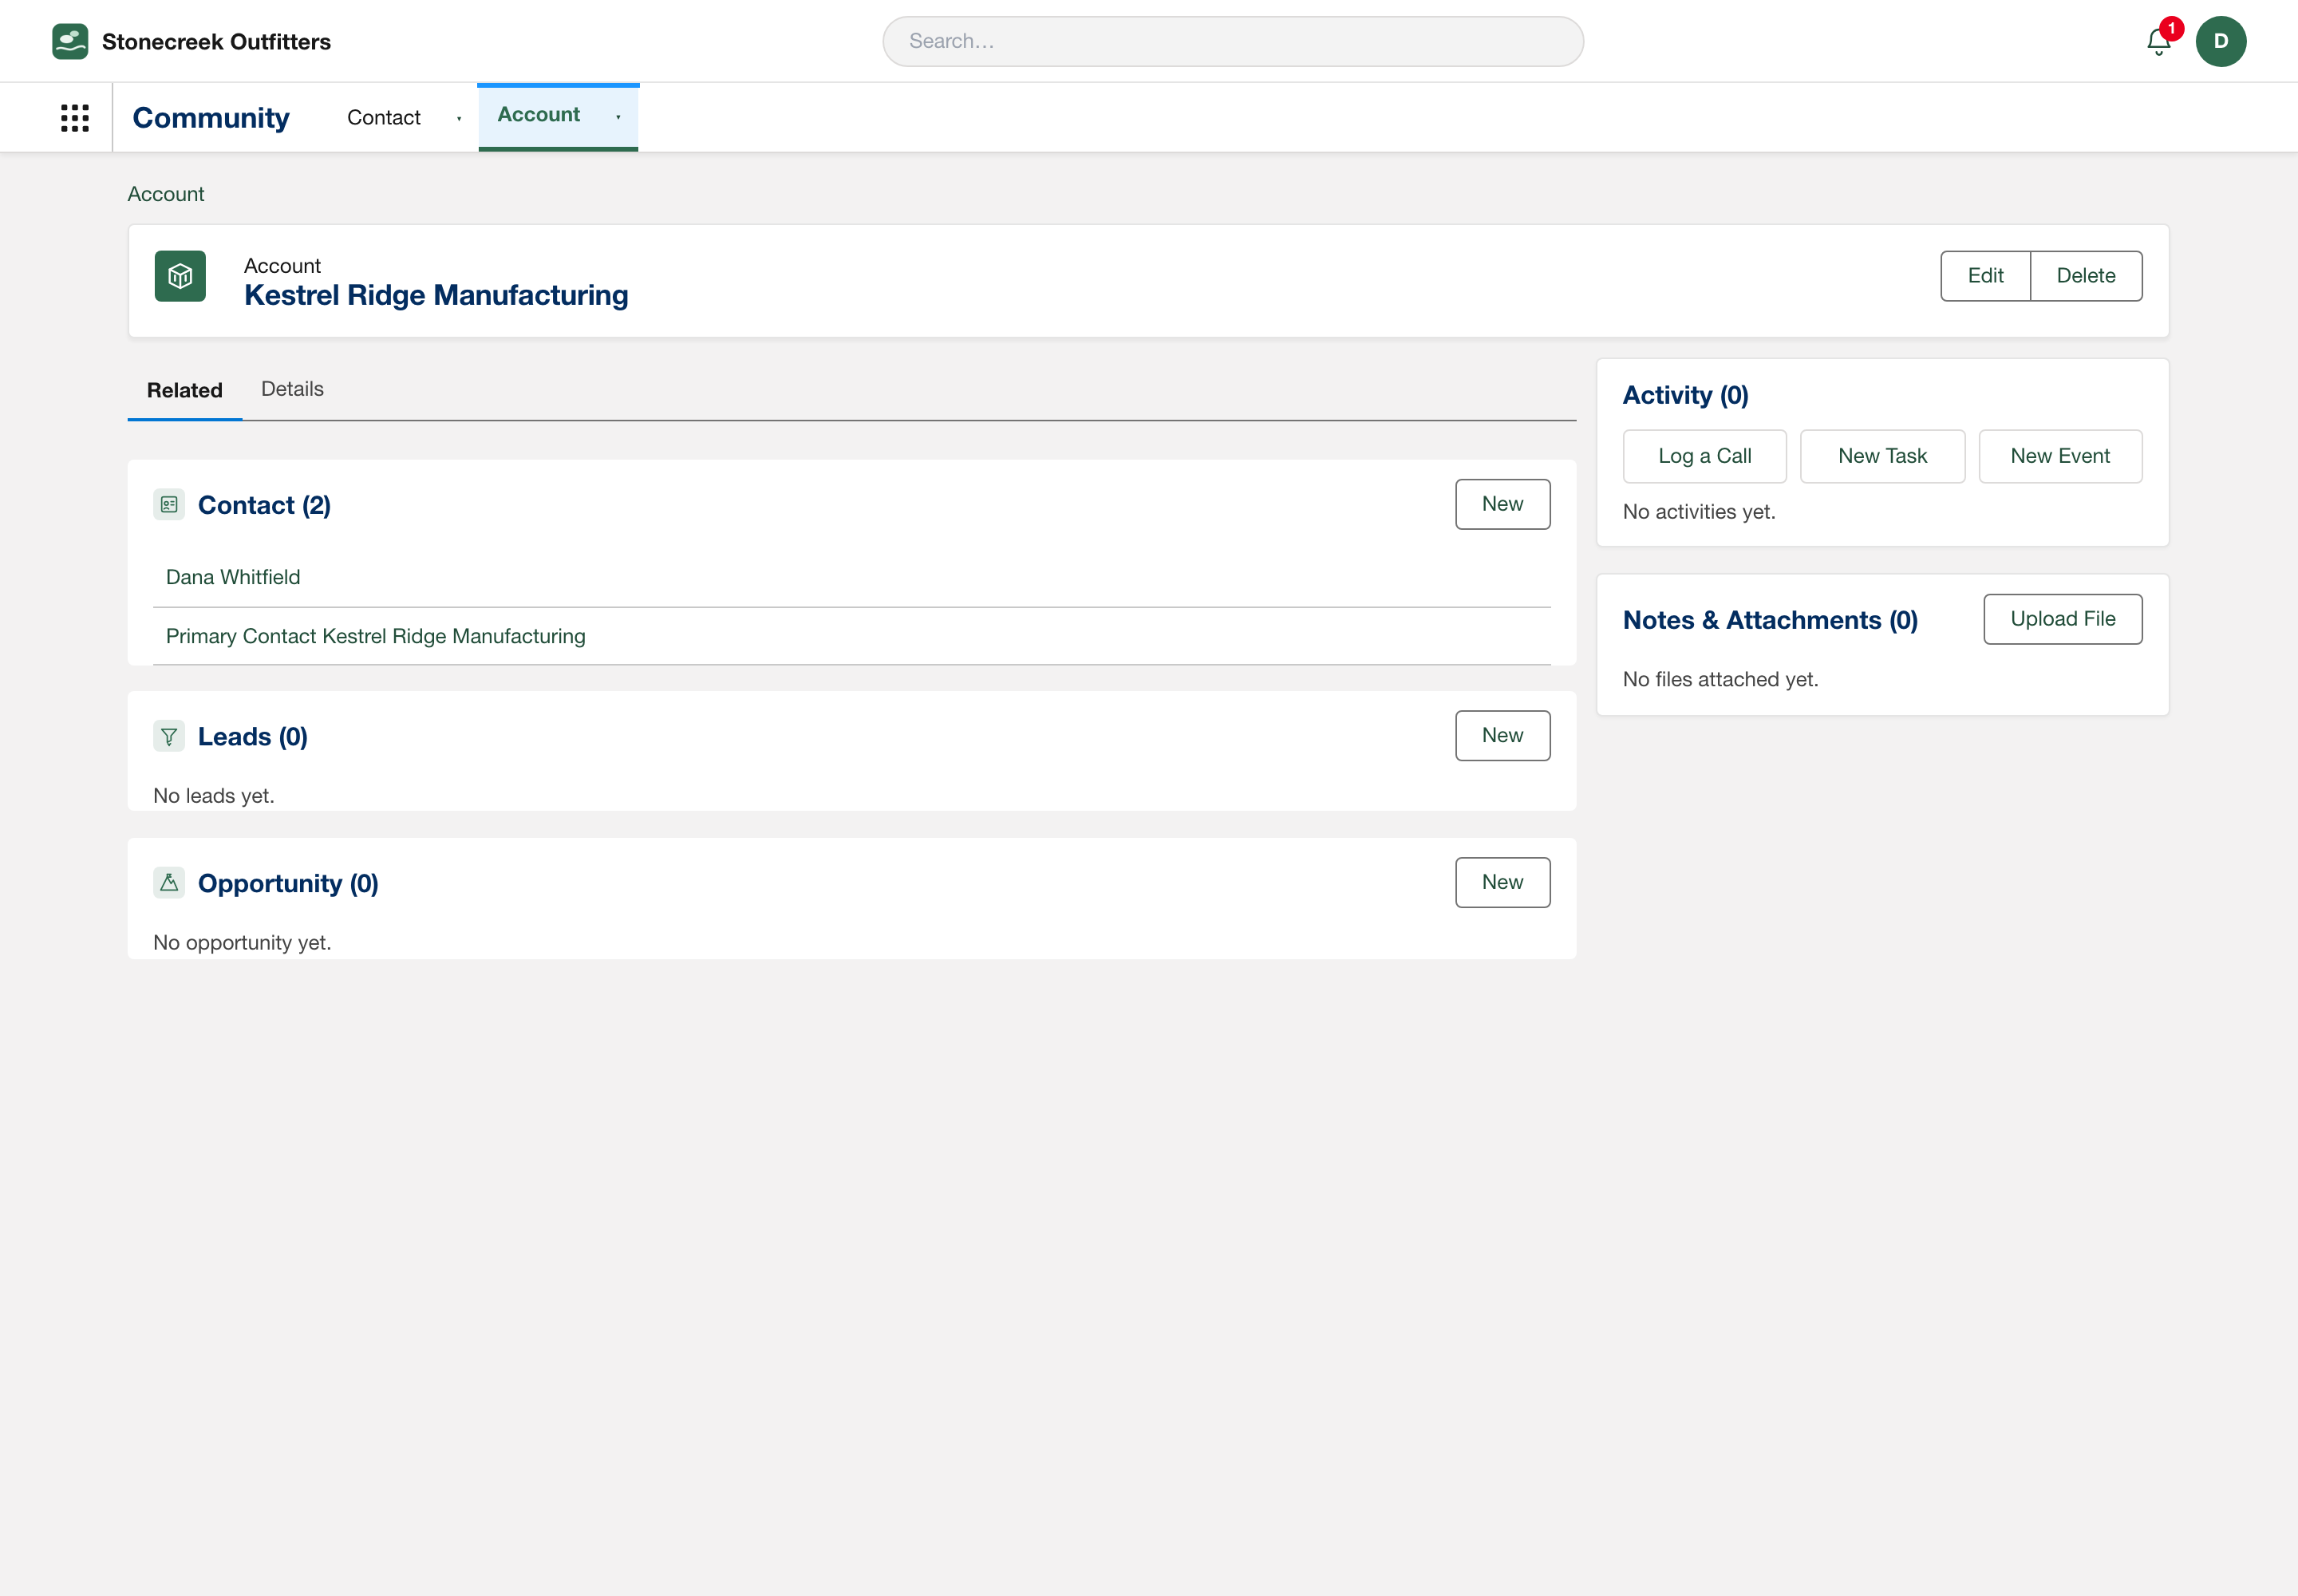Click Log a Call
Viewport: 2298px width, 1596px height.
click(x=1704, y=456)
